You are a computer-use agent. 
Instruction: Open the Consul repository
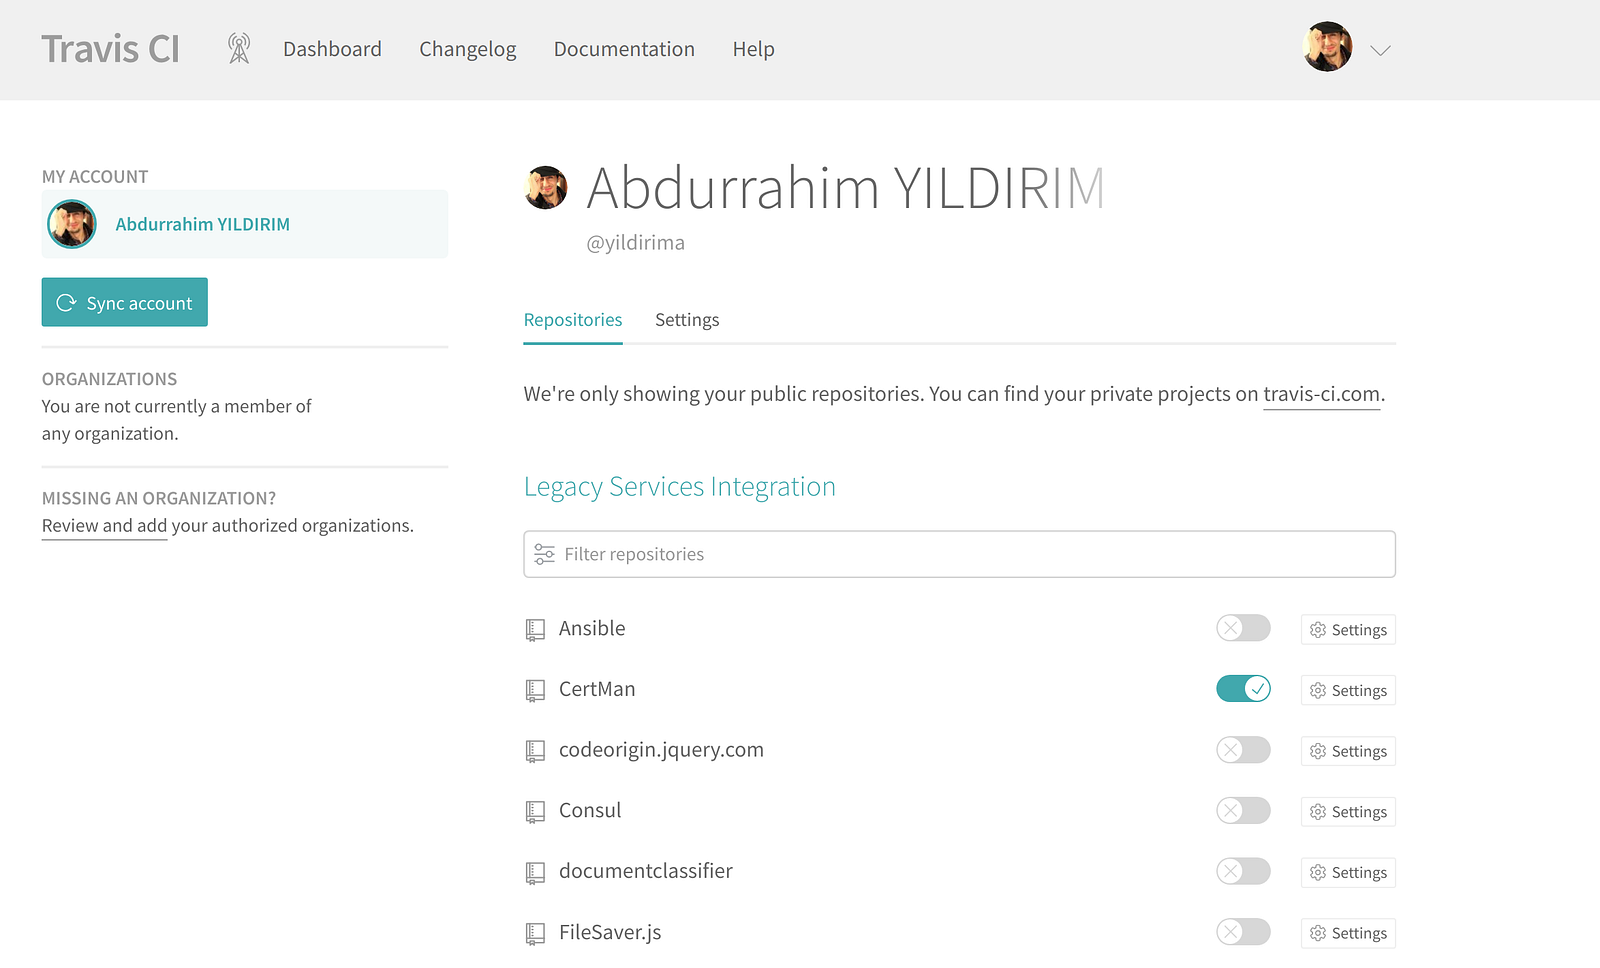590,810
